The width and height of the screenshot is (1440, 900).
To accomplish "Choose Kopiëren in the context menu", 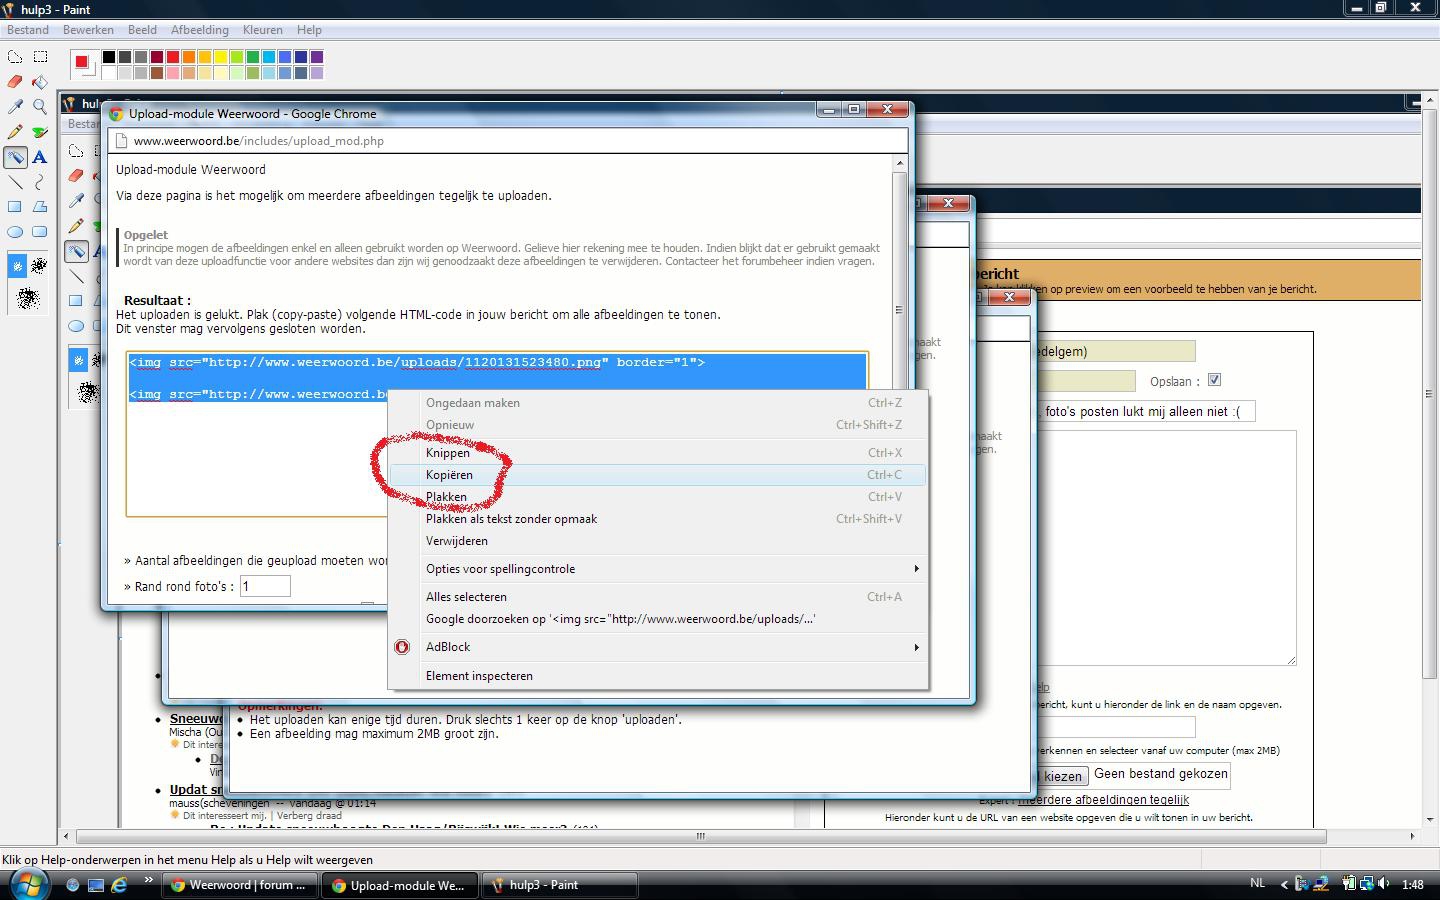I will [658, 475].
